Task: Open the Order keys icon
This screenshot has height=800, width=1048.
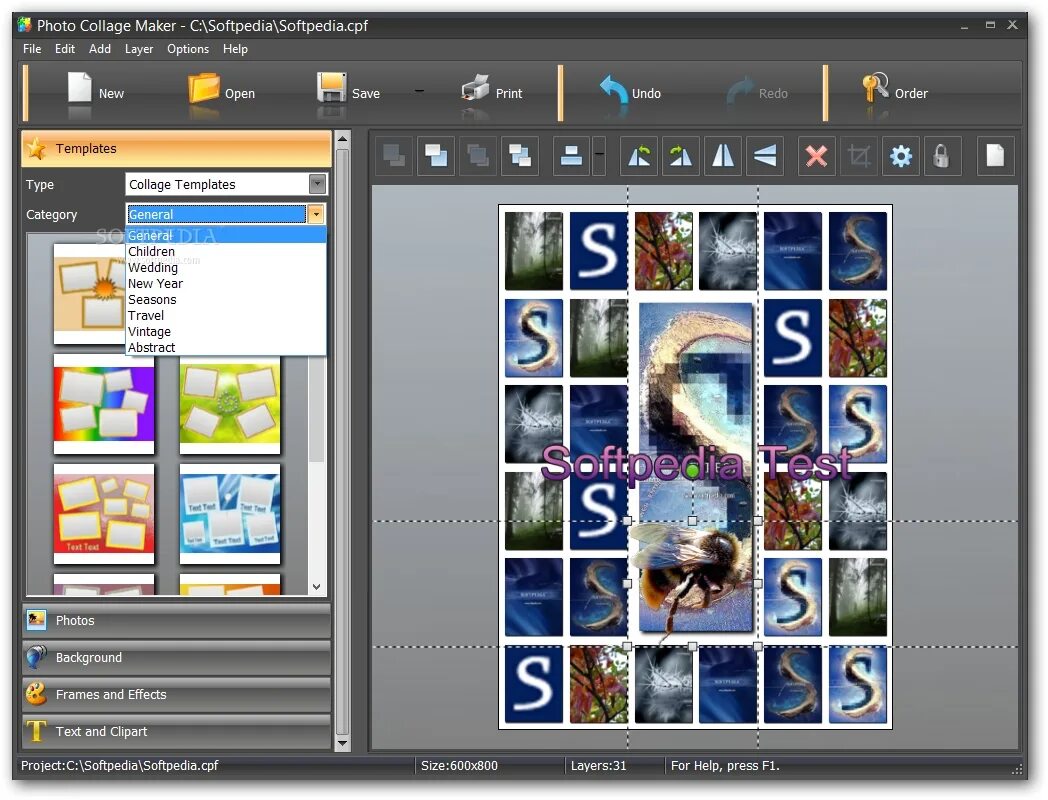Action: point(876,88)
